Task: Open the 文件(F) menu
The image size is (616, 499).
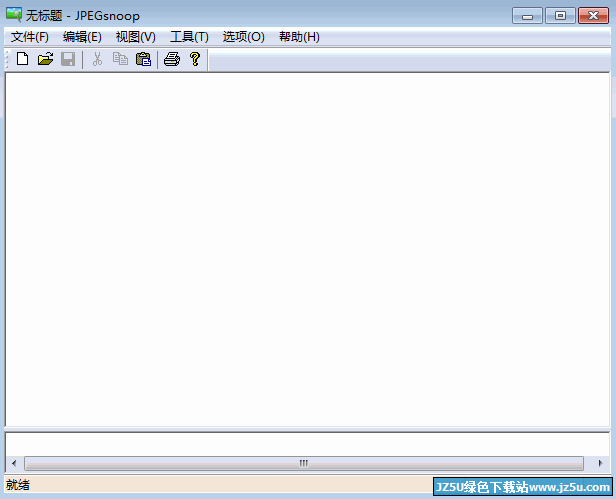Action: tap(29, 37)
